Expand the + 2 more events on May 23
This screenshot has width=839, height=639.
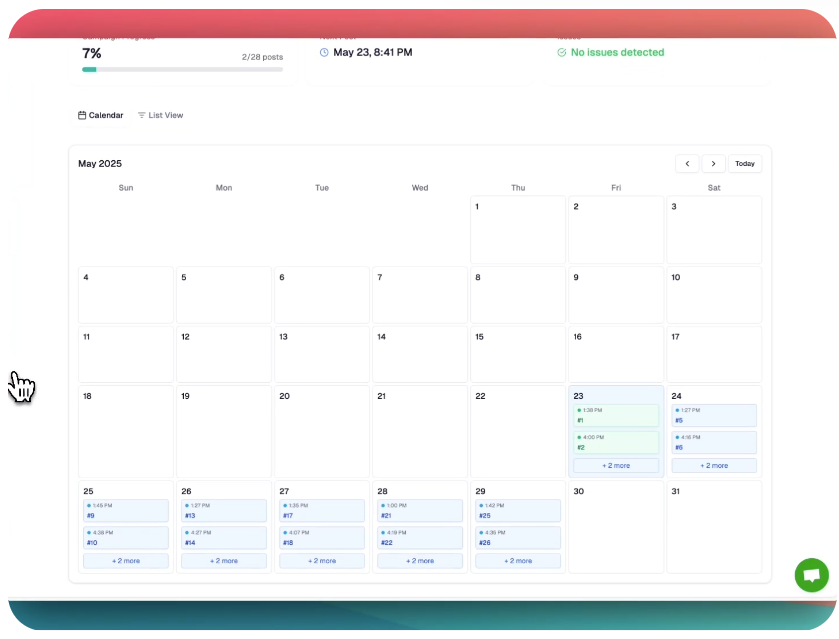point(615,465)
